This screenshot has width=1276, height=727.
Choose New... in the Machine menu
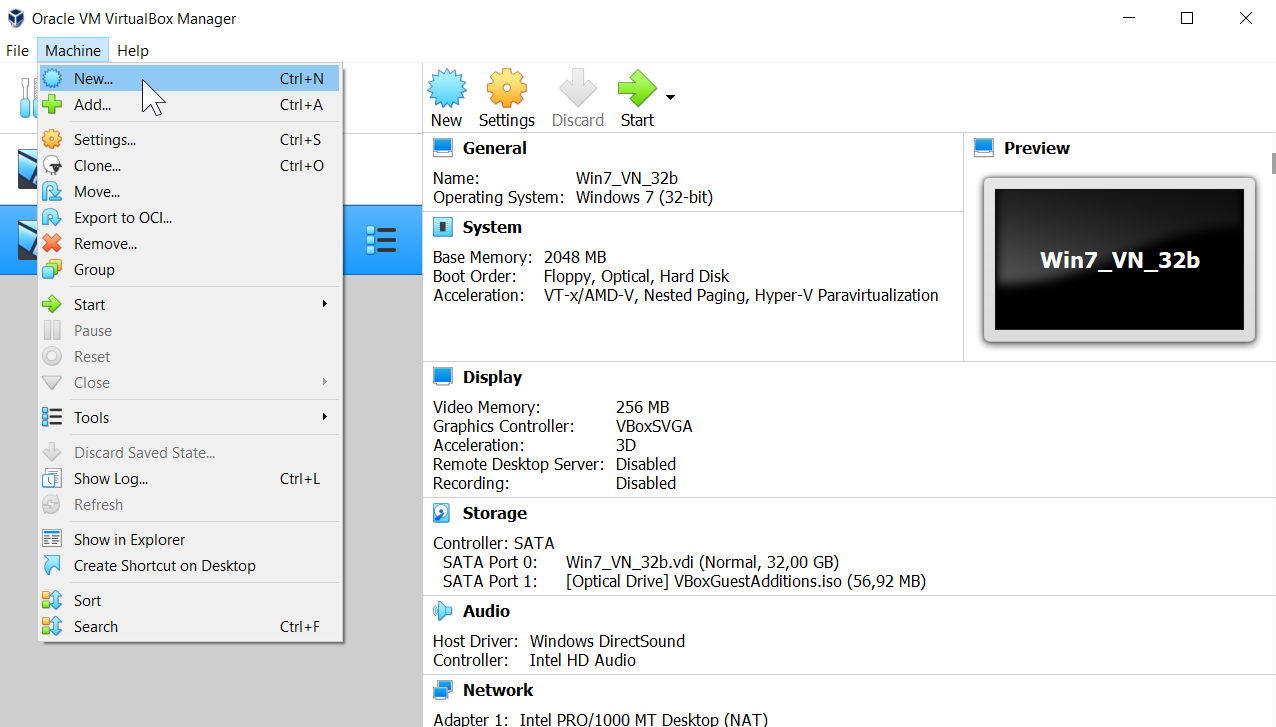pos(190,78)
